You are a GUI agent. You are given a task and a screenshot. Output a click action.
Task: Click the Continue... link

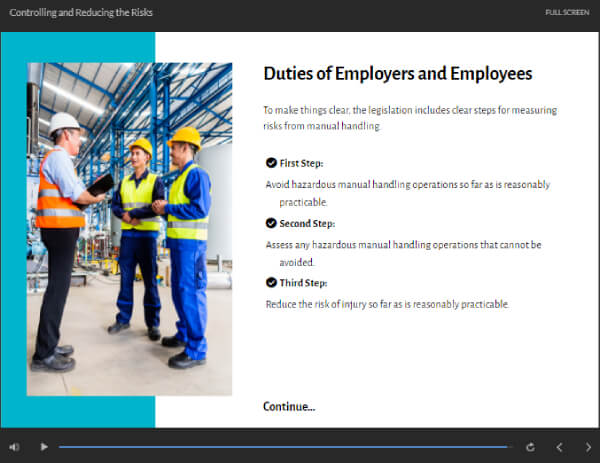(x=289, y=406)
